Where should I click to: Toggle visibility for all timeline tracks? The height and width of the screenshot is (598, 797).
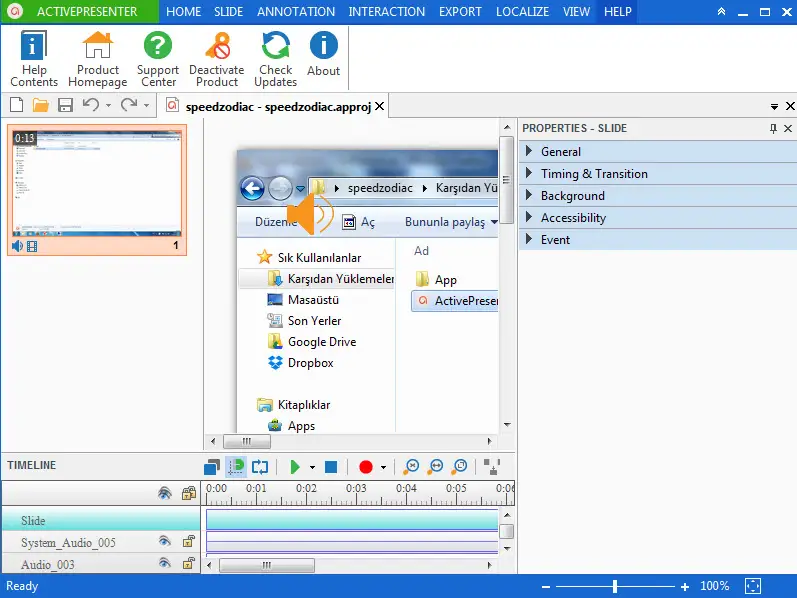pos(164,493)
